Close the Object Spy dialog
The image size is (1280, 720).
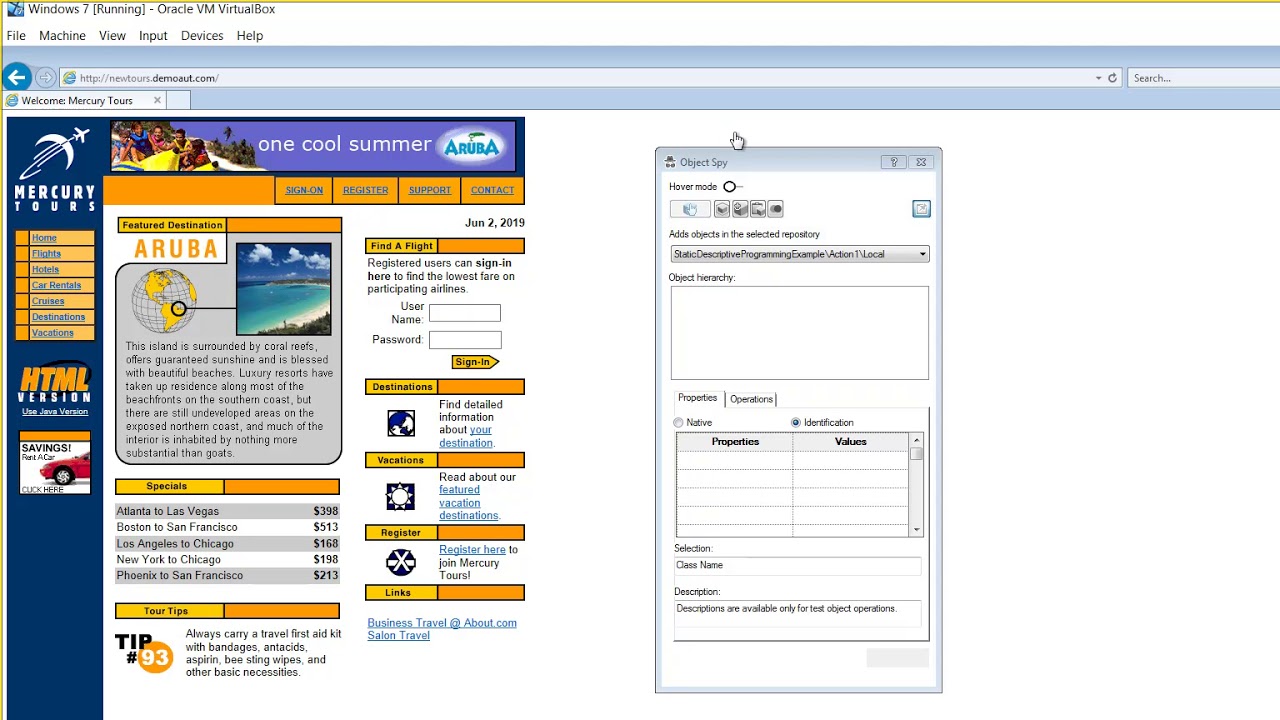click(x=921, y=162)
